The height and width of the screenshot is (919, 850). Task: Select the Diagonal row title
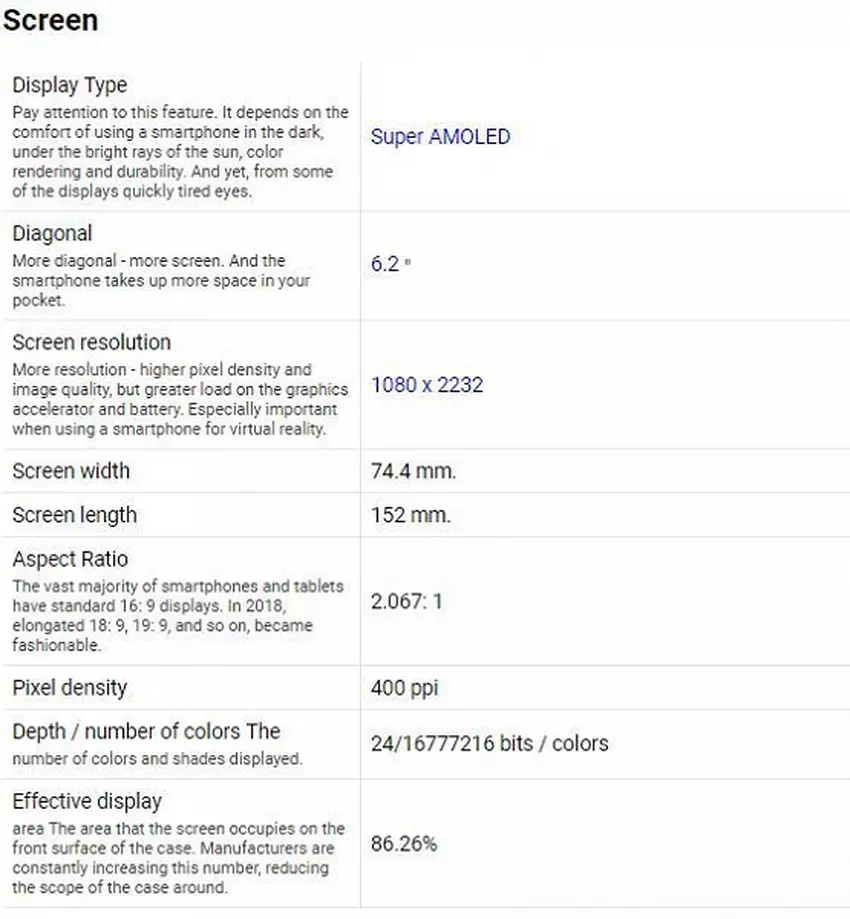click(x=52, y=234)
